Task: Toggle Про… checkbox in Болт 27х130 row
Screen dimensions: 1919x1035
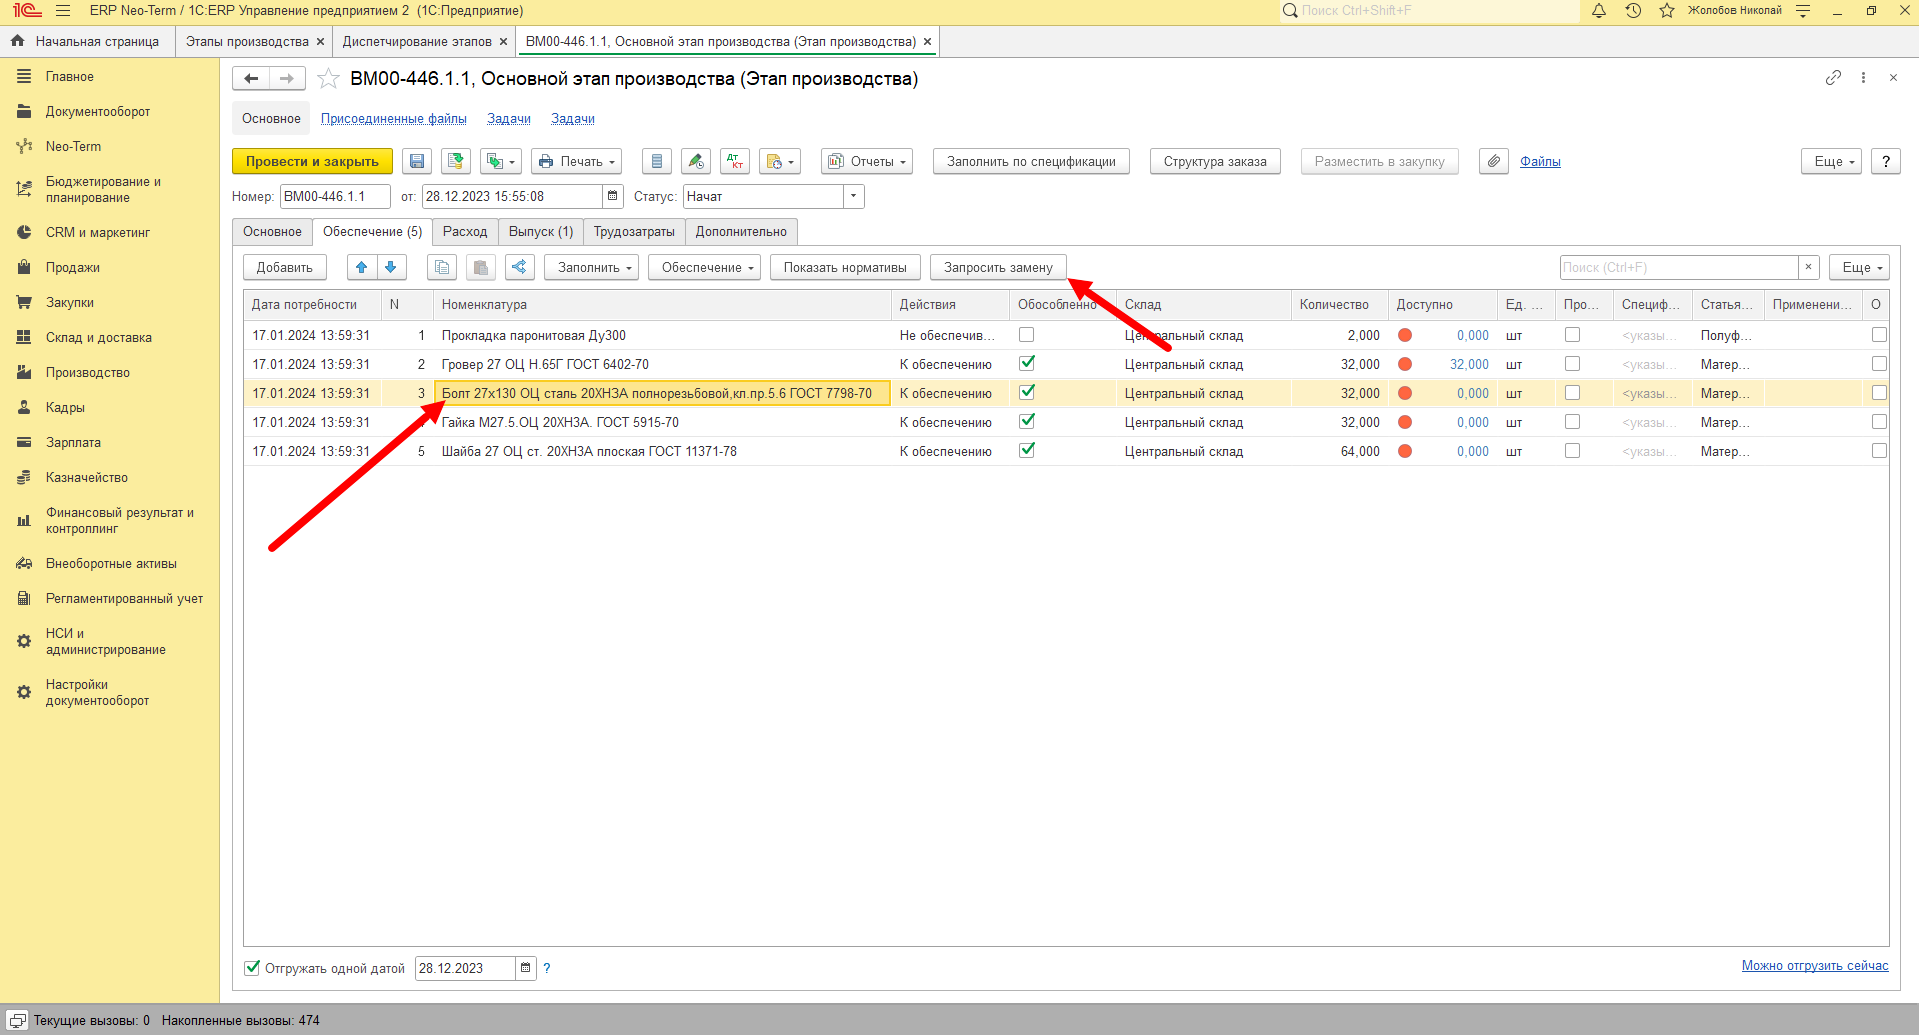Action: 1573,393
